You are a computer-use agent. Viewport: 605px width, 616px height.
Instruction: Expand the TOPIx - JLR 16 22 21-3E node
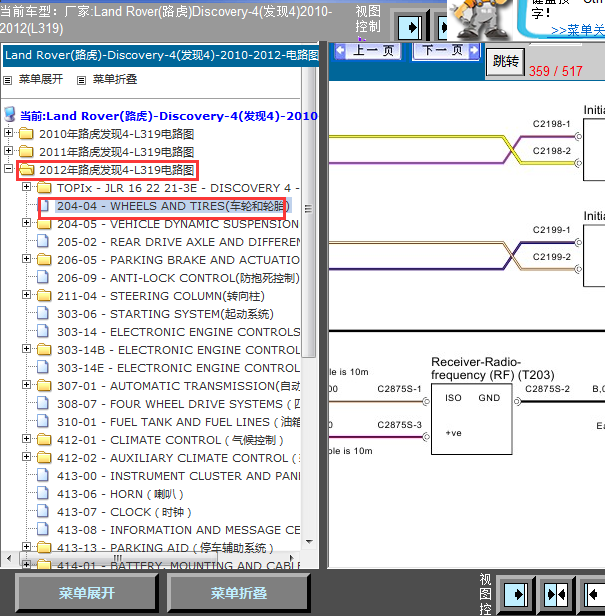coord(26,187)
